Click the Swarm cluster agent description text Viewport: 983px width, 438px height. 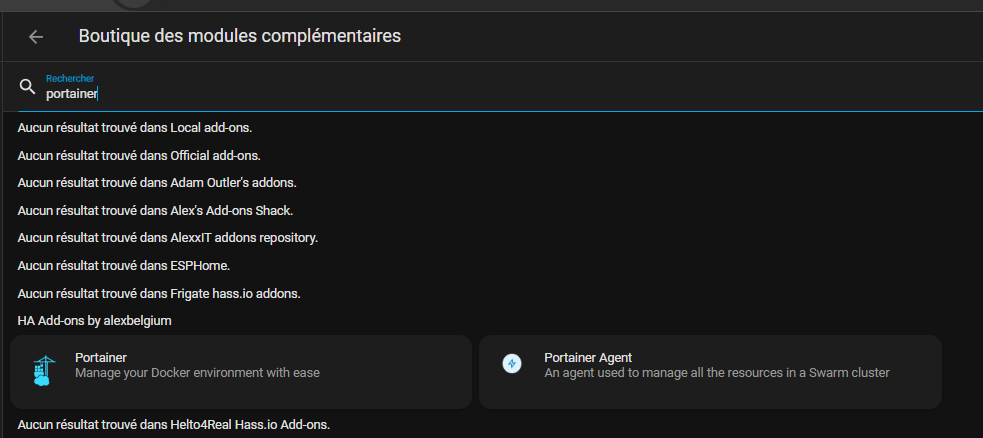(x=717, y=373)
